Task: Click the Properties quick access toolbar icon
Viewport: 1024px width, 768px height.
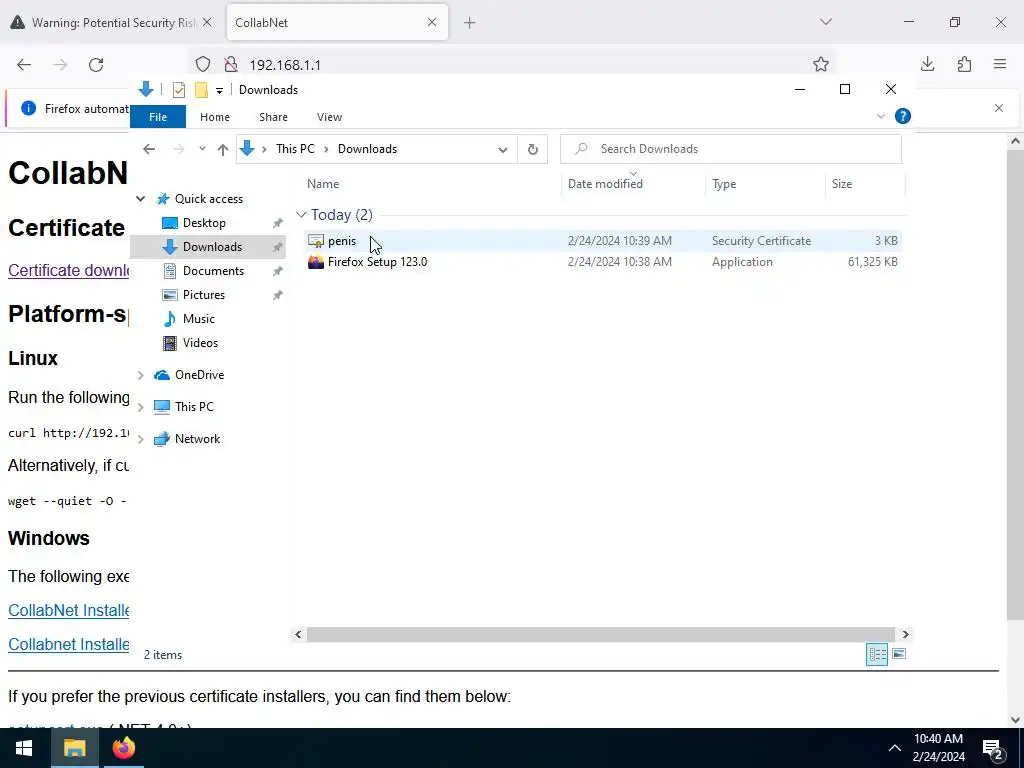Action: pos(178,90)
